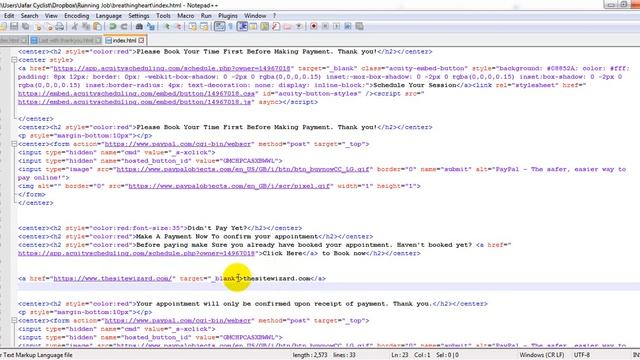Click Save Recorded Macro icon

pos(359,27)
